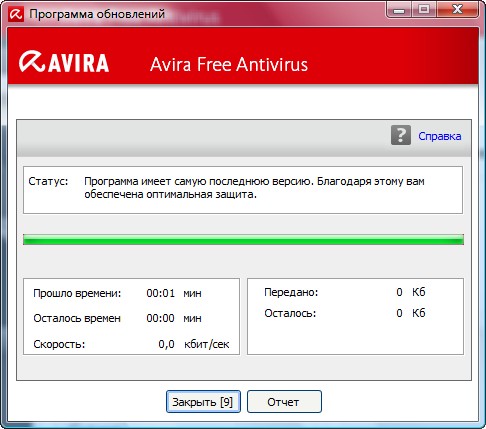
Task: Click the Осталось: label in the right panel
Action: tap(290, 313)
